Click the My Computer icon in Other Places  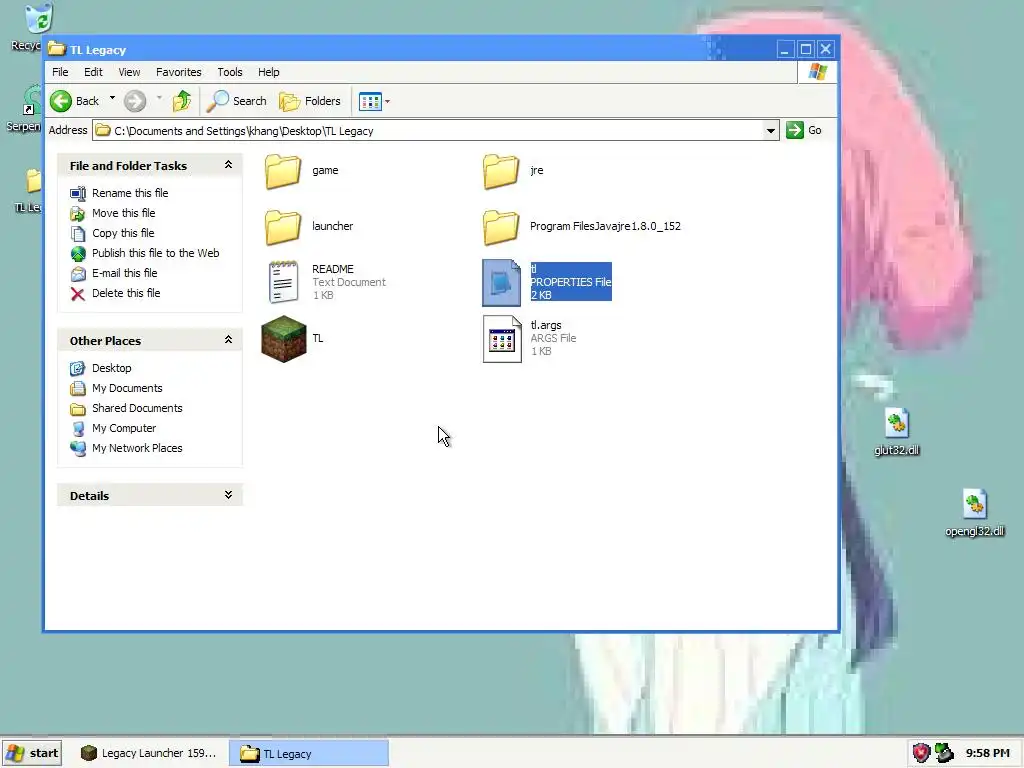[78, 429]
